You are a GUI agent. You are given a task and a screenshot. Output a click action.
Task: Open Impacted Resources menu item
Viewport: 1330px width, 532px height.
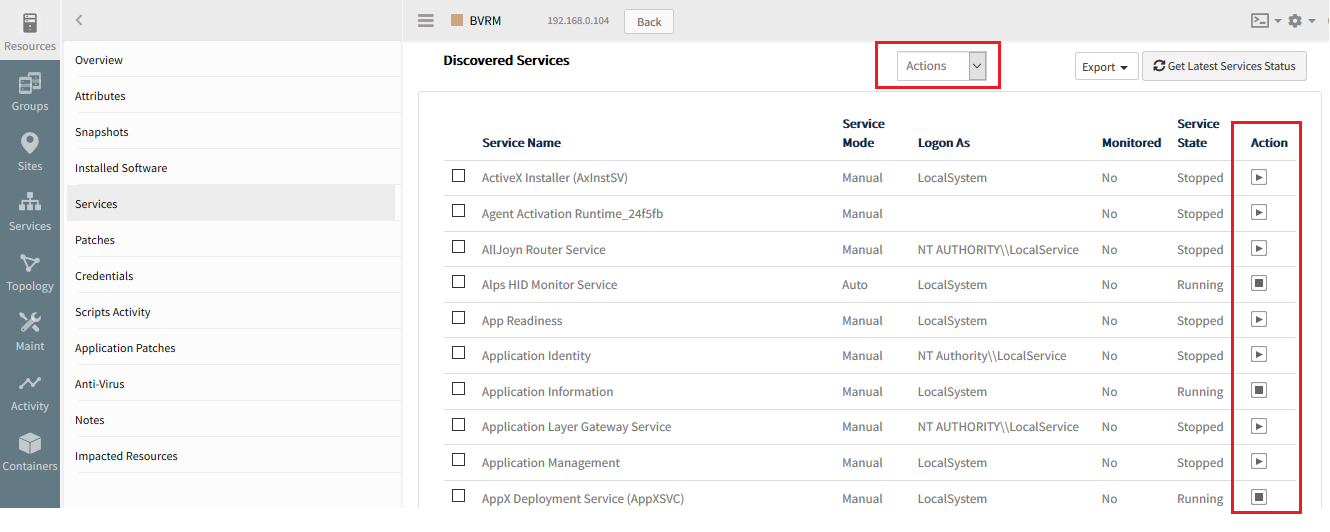pyautogui.click(x=126, y=456)
